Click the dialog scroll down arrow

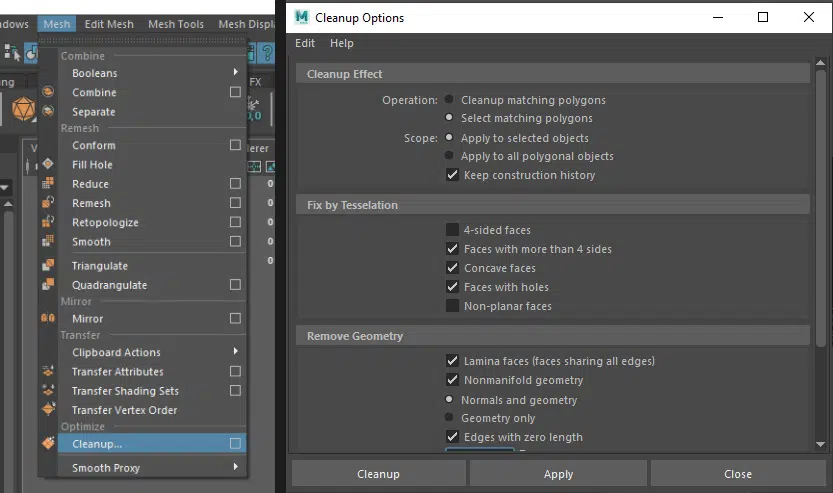820,444
